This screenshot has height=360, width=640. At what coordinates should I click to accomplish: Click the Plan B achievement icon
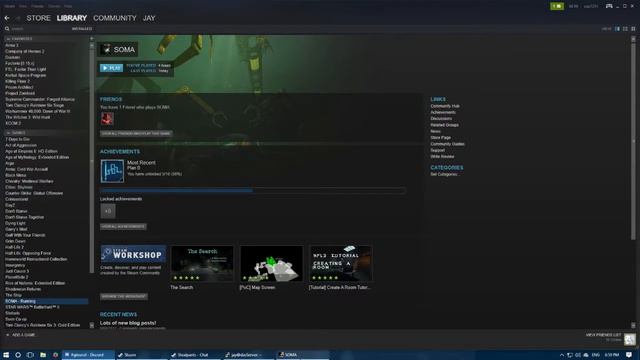112,171
